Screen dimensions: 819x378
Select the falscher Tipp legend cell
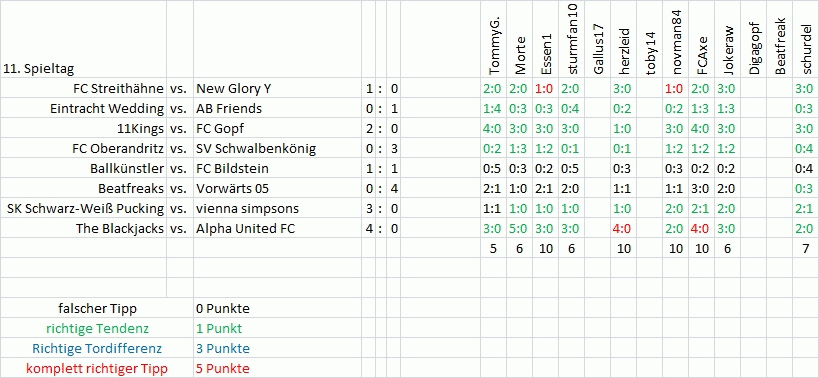tap(97, 309)
